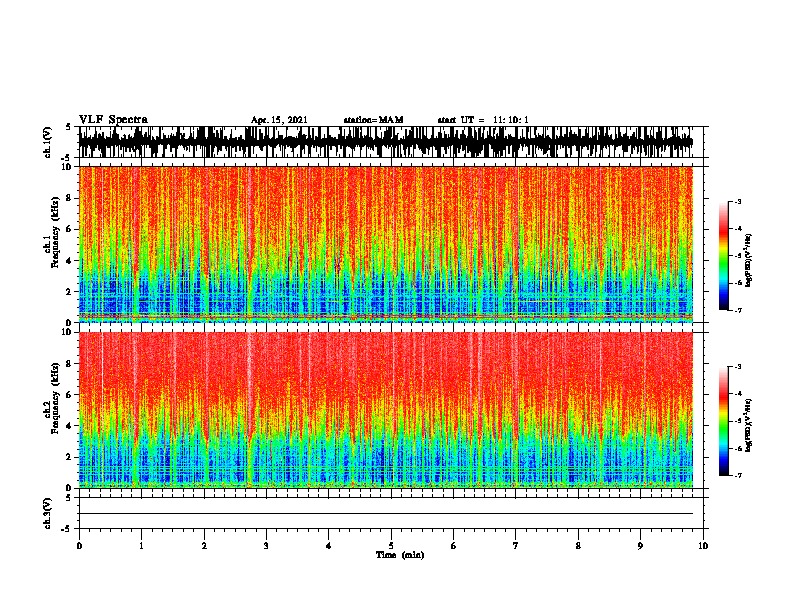Click the ch.2 spectrogram color bar
The image size is (792, 612).
pos(723,421)
